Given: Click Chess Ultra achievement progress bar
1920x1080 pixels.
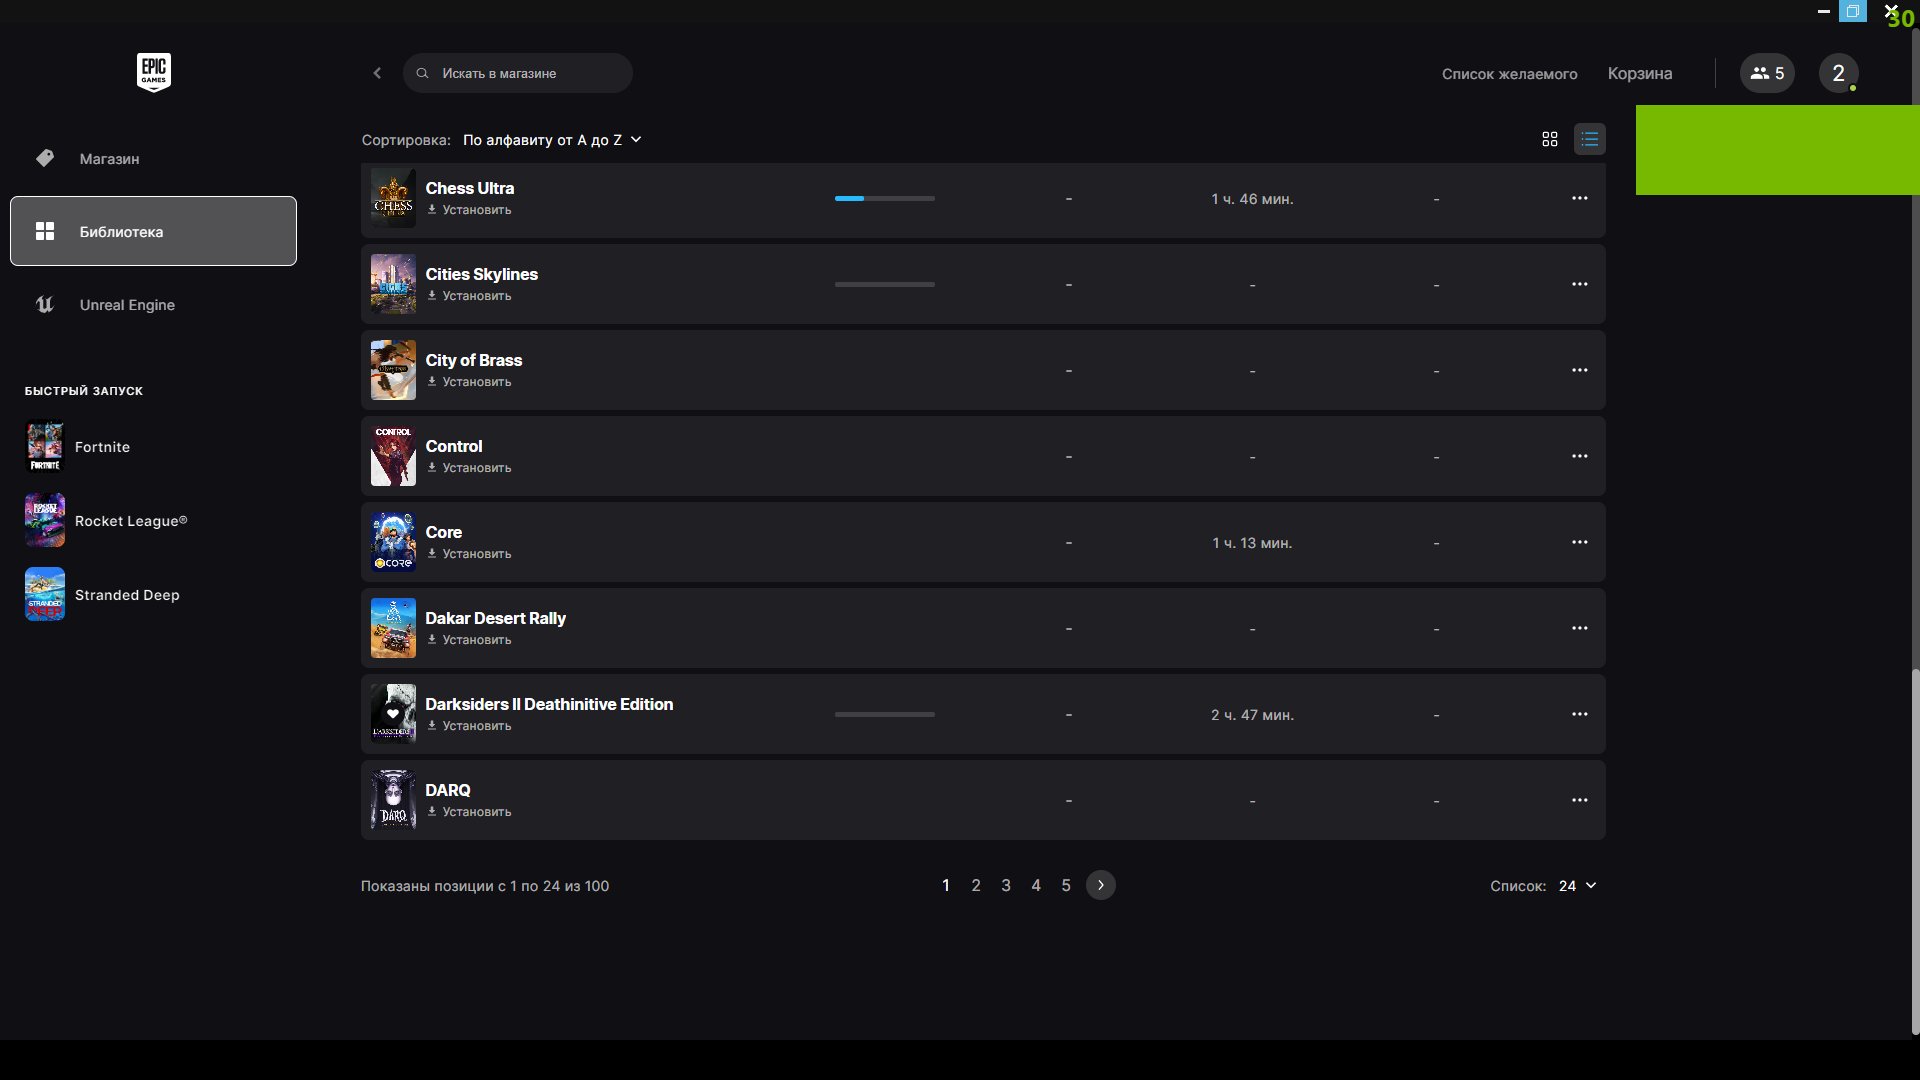Looking at the screenshot, I should click(x=884, y=199).
